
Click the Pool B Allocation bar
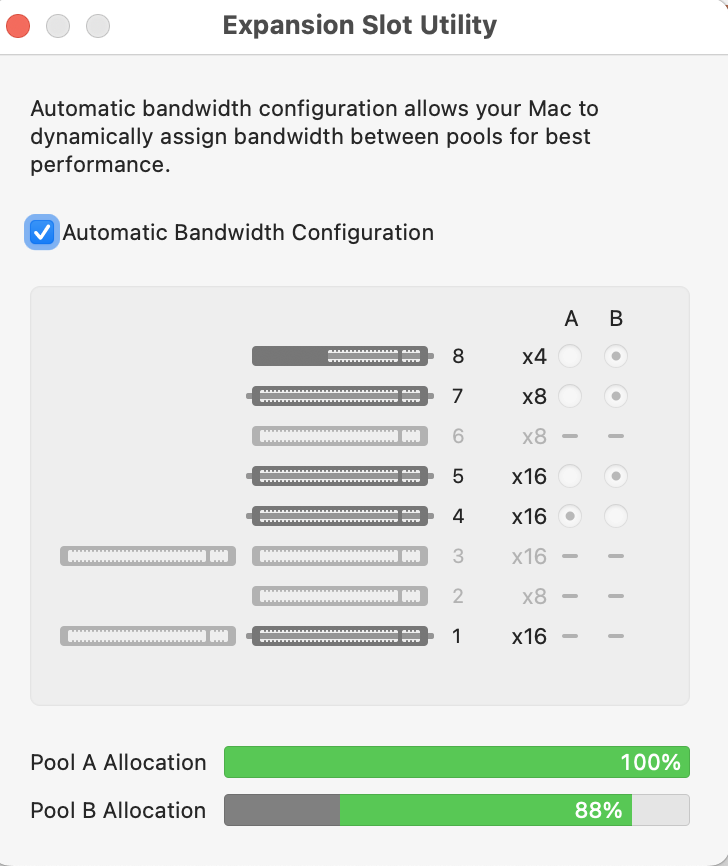coord(456,810)
